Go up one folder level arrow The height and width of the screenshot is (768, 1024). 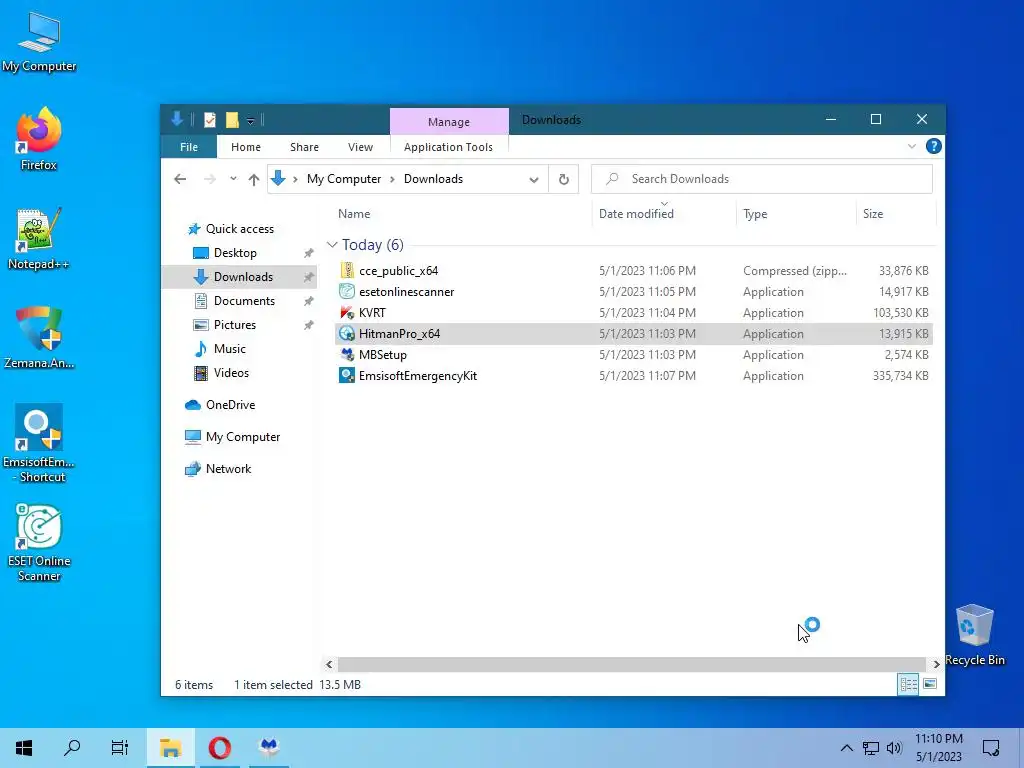pyautogui.click(x=254, y=179)
